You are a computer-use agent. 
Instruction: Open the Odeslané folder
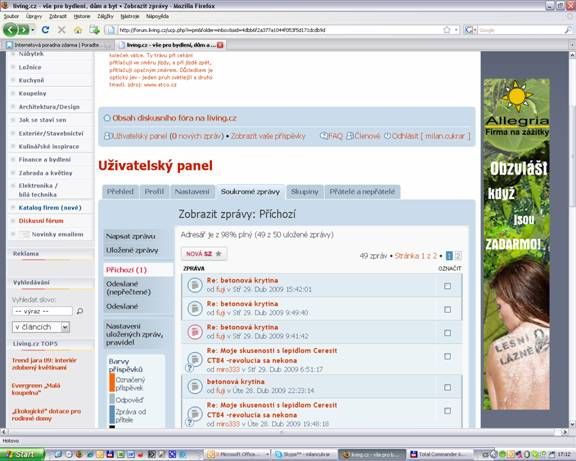[x=122, y=306]
